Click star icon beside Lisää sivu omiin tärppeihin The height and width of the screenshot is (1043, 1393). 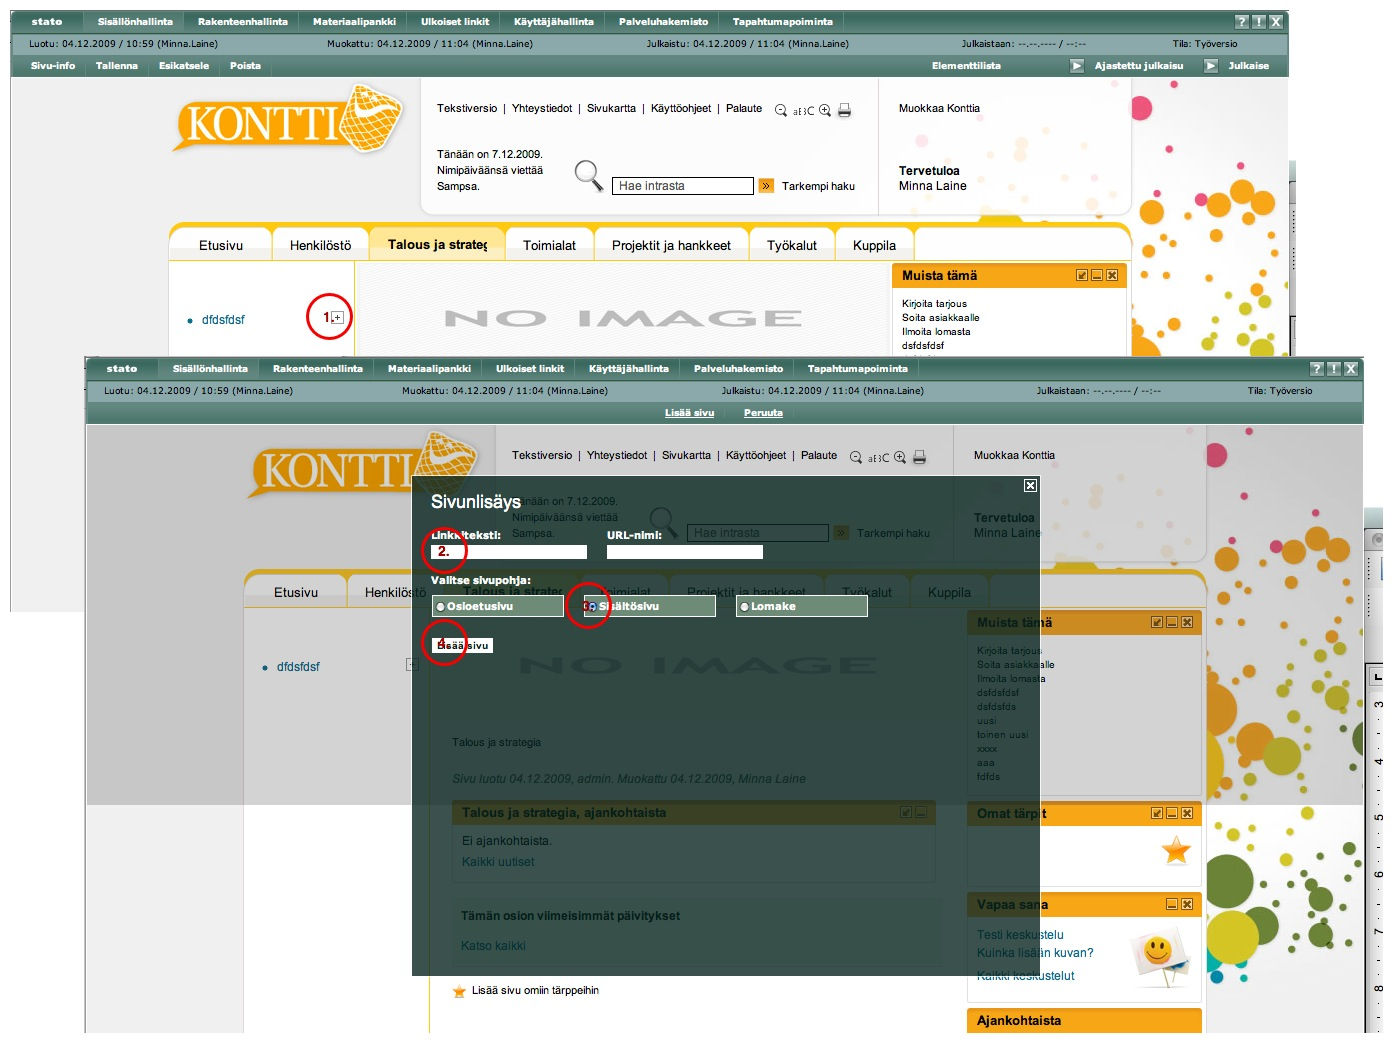pyautogui.click(x=459, y=991)
